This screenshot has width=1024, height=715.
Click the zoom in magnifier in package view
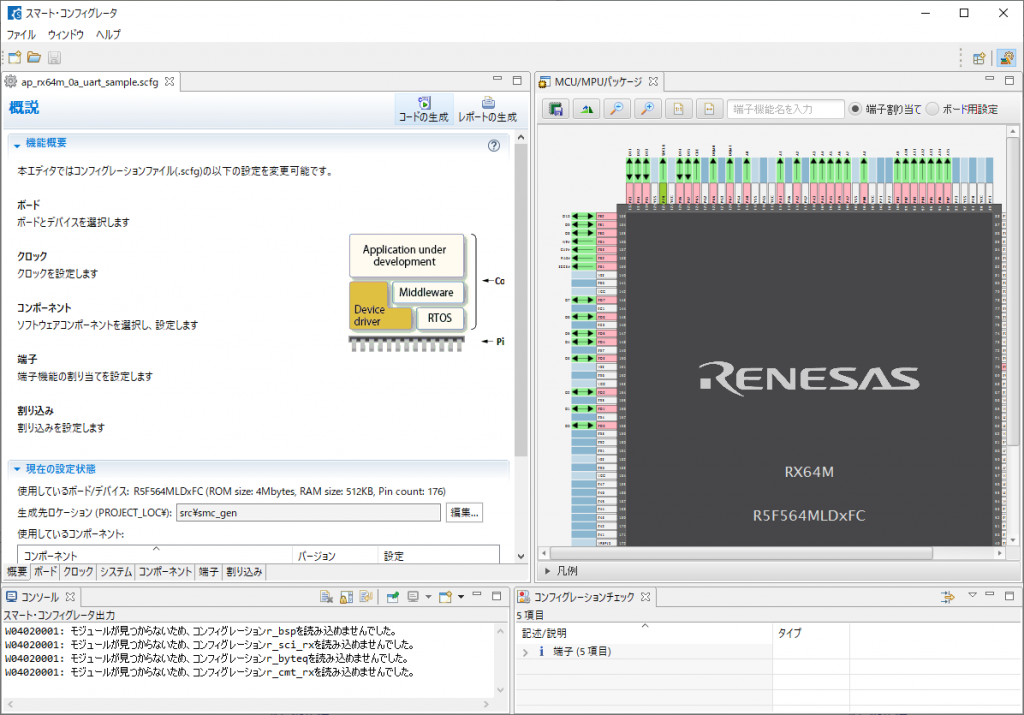click(x=650, y=109)
